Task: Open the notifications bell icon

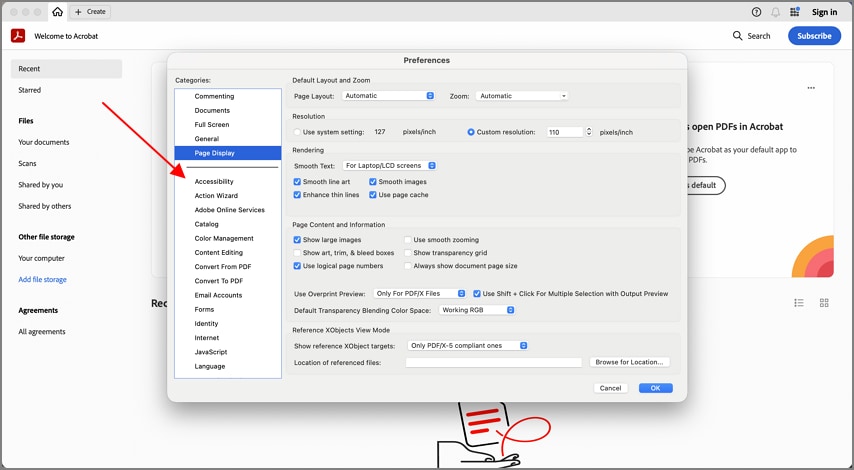Action: [x=775, y=12]
